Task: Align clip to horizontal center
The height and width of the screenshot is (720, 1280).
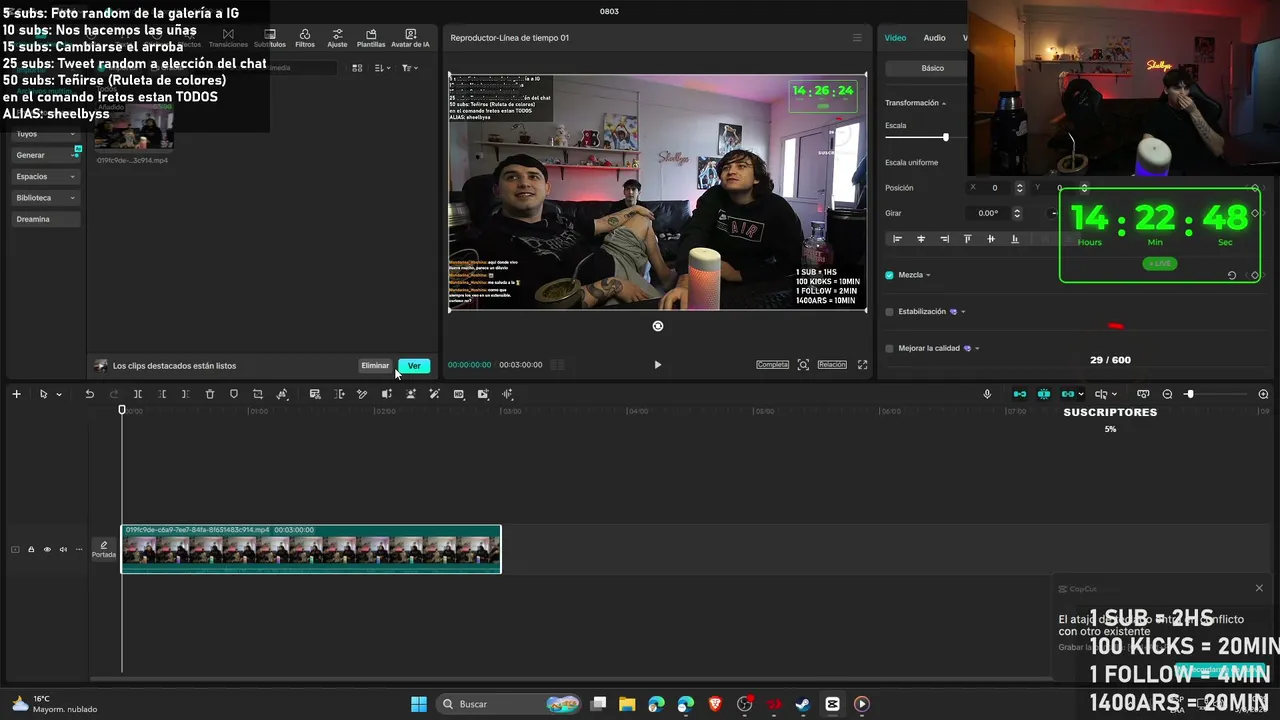Action: pyautogui.click(x=921, y=239)
